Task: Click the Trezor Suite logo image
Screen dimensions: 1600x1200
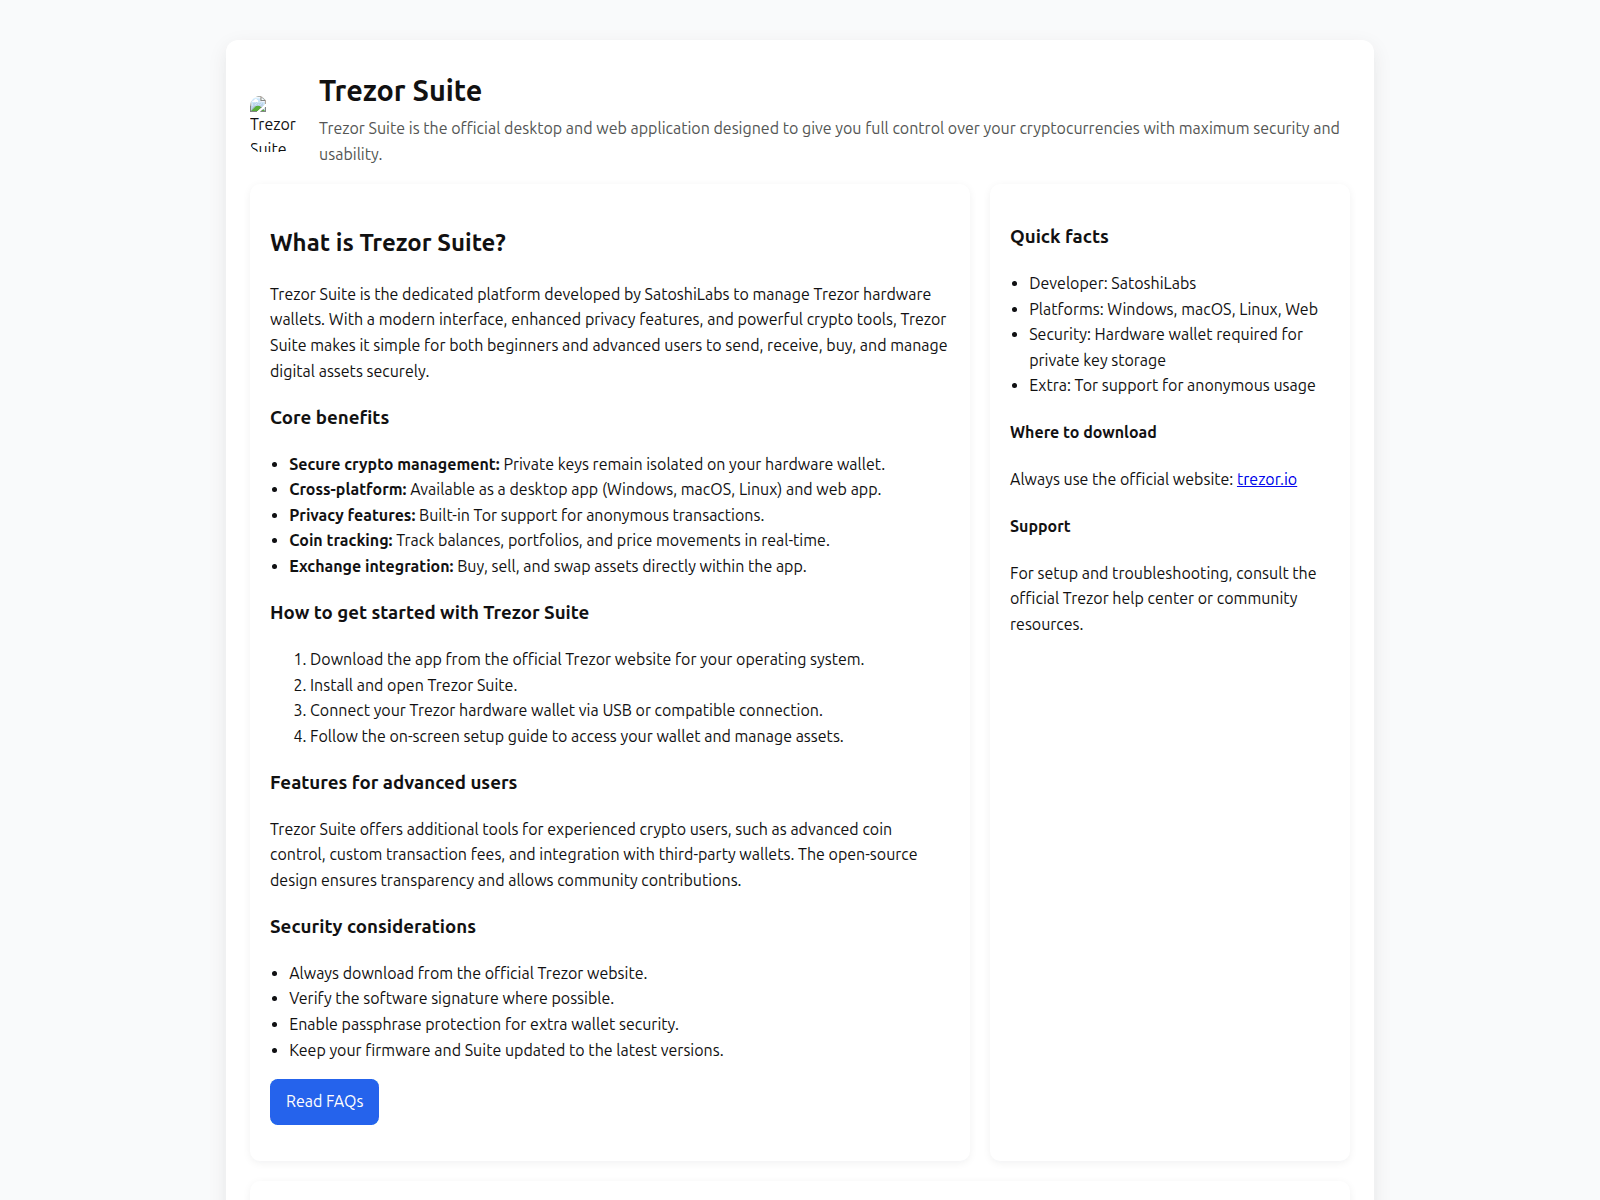Action: pos(272,124)
